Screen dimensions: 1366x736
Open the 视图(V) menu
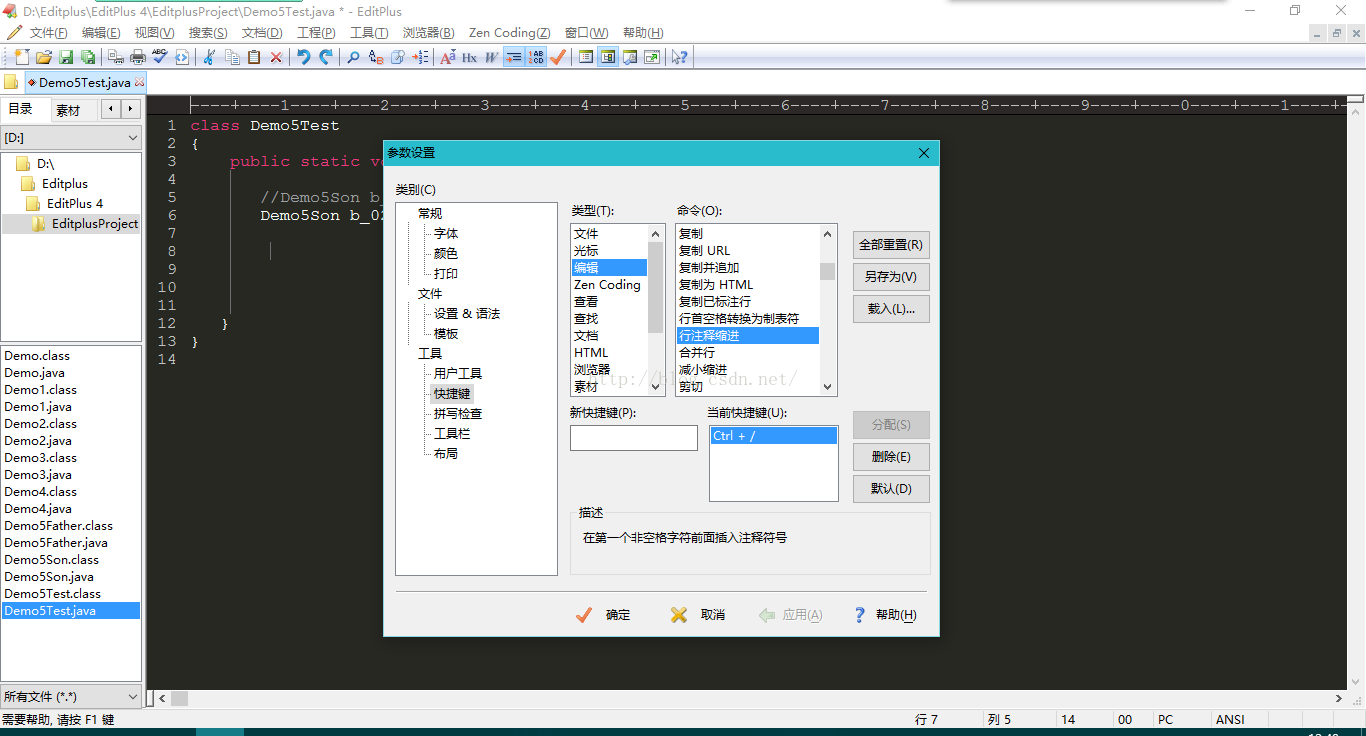point(154,33)
